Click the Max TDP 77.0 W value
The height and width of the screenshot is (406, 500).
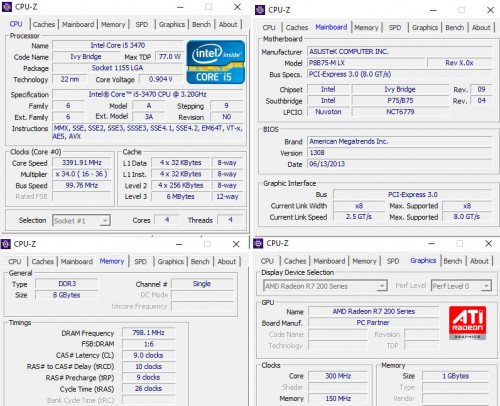(170, 57)
